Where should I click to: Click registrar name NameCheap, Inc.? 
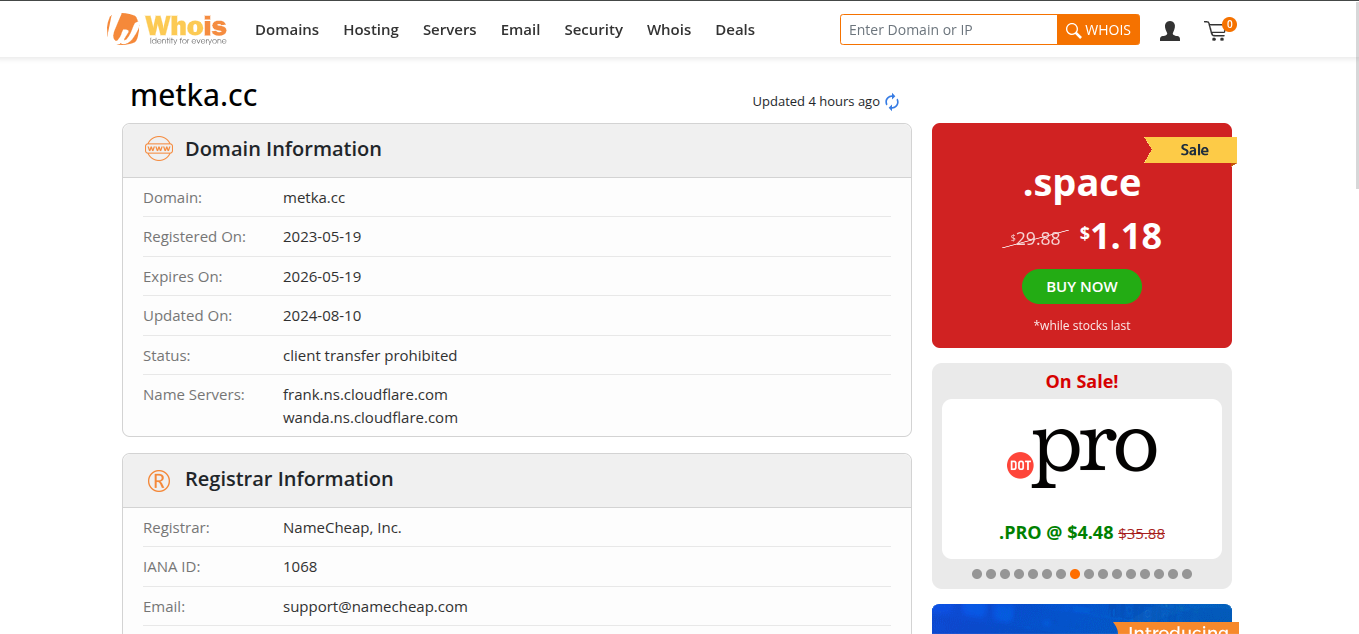(342, 528)
